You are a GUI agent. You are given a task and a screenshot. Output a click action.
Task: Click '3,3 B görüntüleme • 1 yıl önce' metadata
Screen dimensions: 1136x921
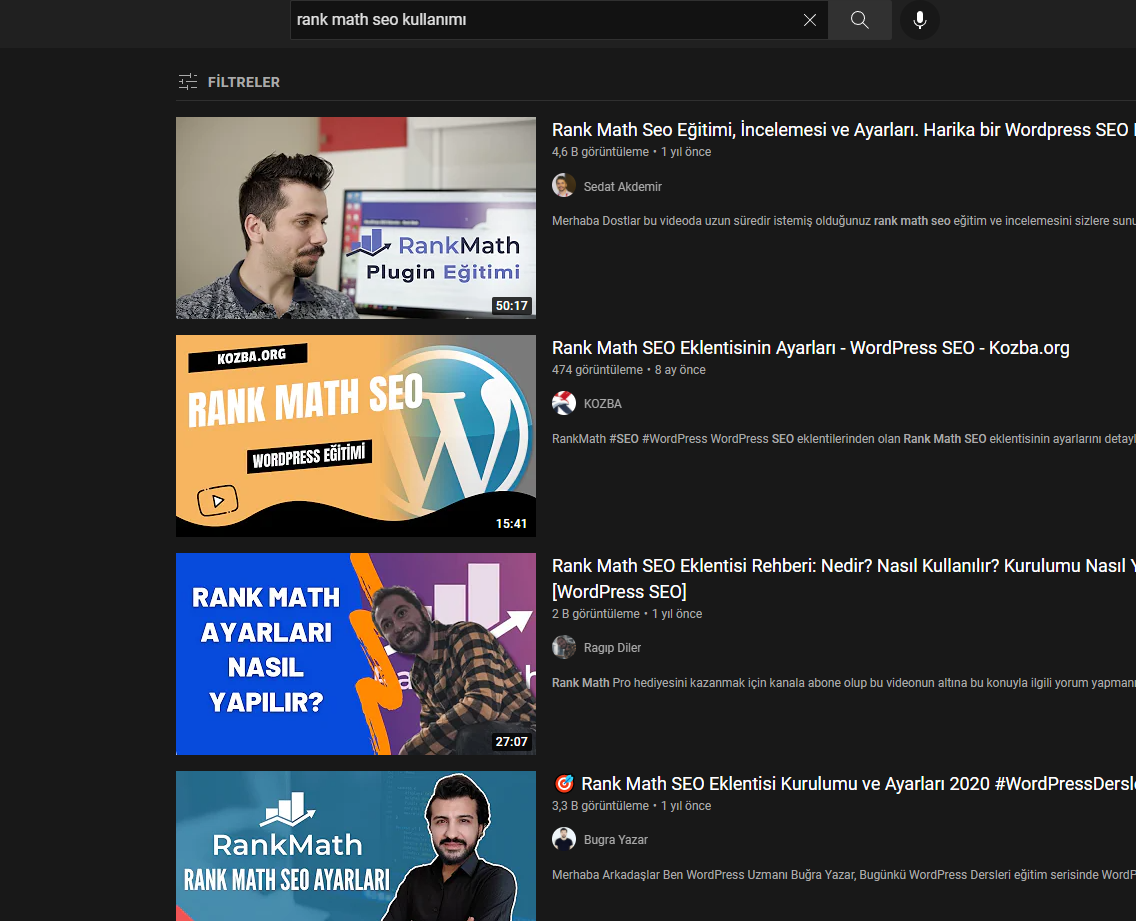click(632, 806)
